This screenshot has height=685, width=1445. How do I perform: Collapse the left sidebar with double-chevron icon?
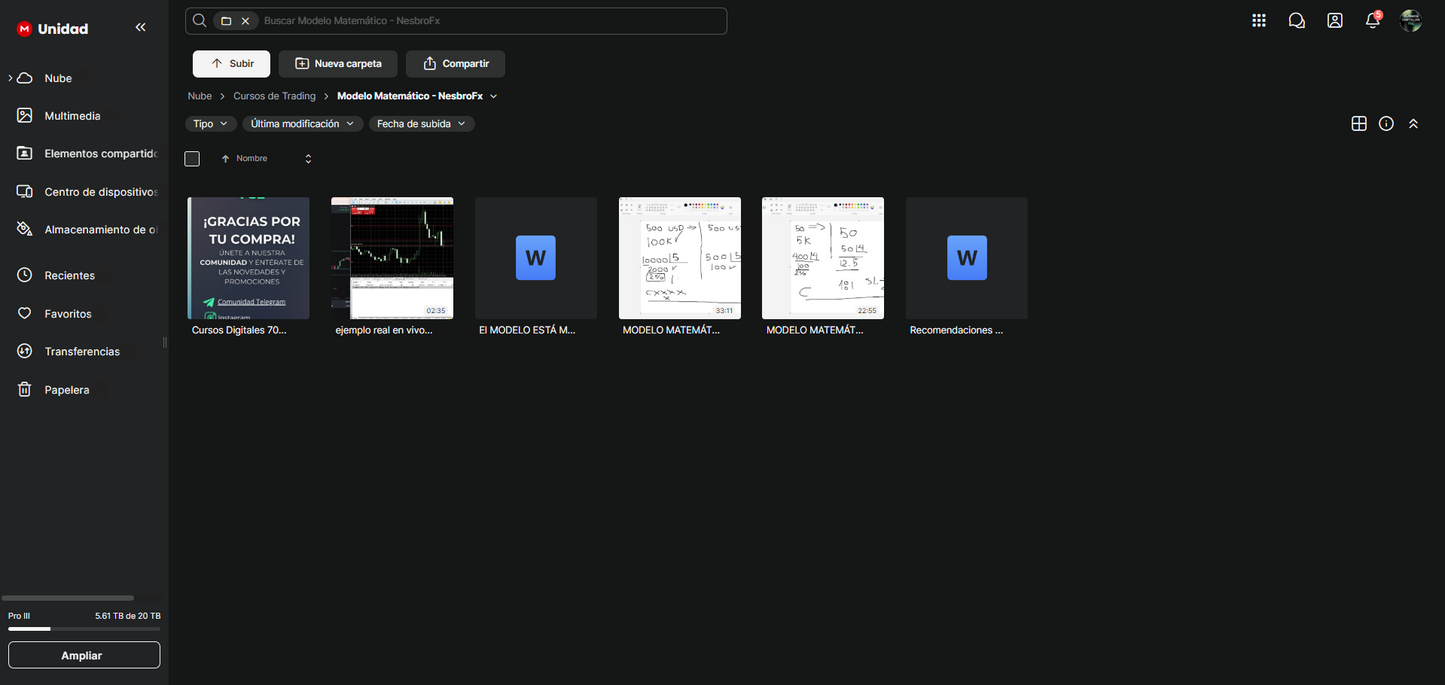coord(140,28)
